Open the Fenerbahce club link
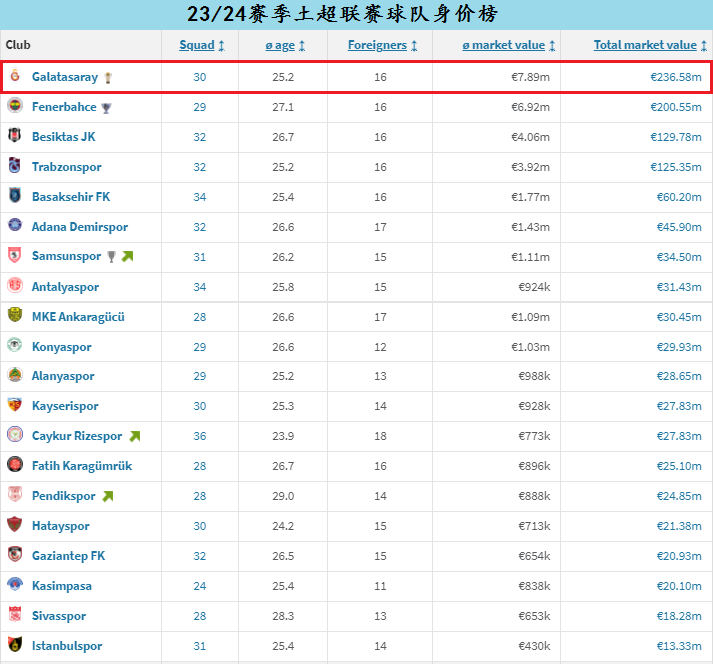Image resolution: width=713 pixels, height=664 pixels. tap(64, 107)
